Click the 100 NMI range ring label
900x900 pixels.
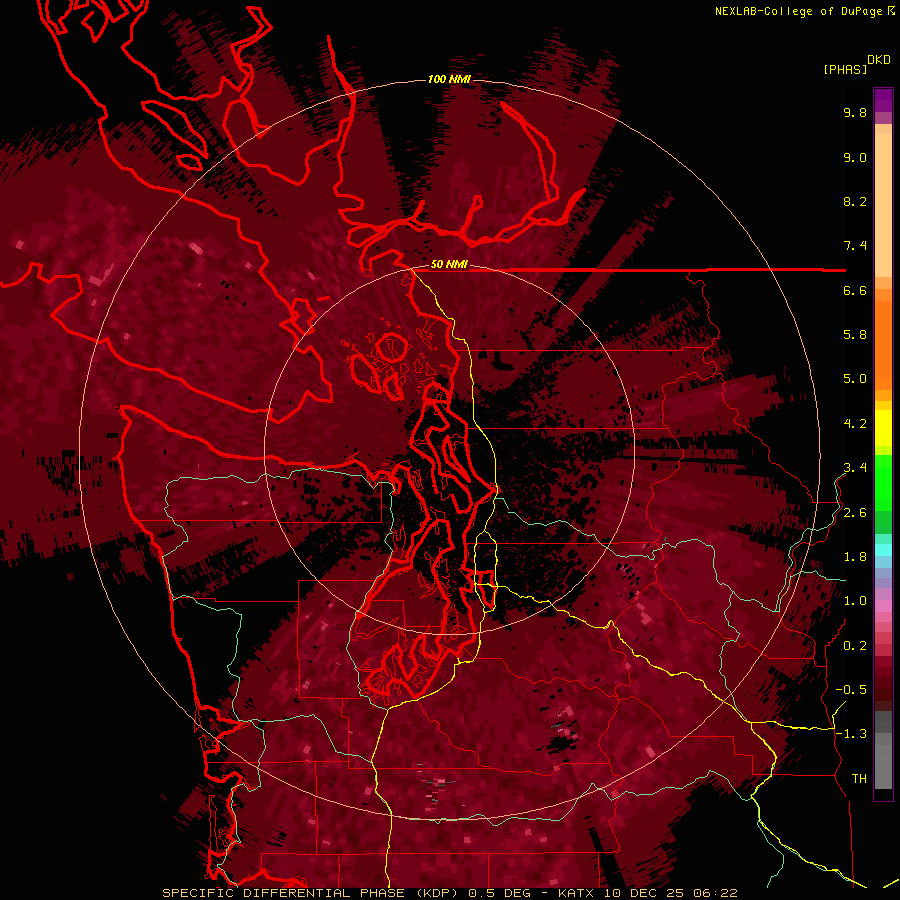[449, 79]
